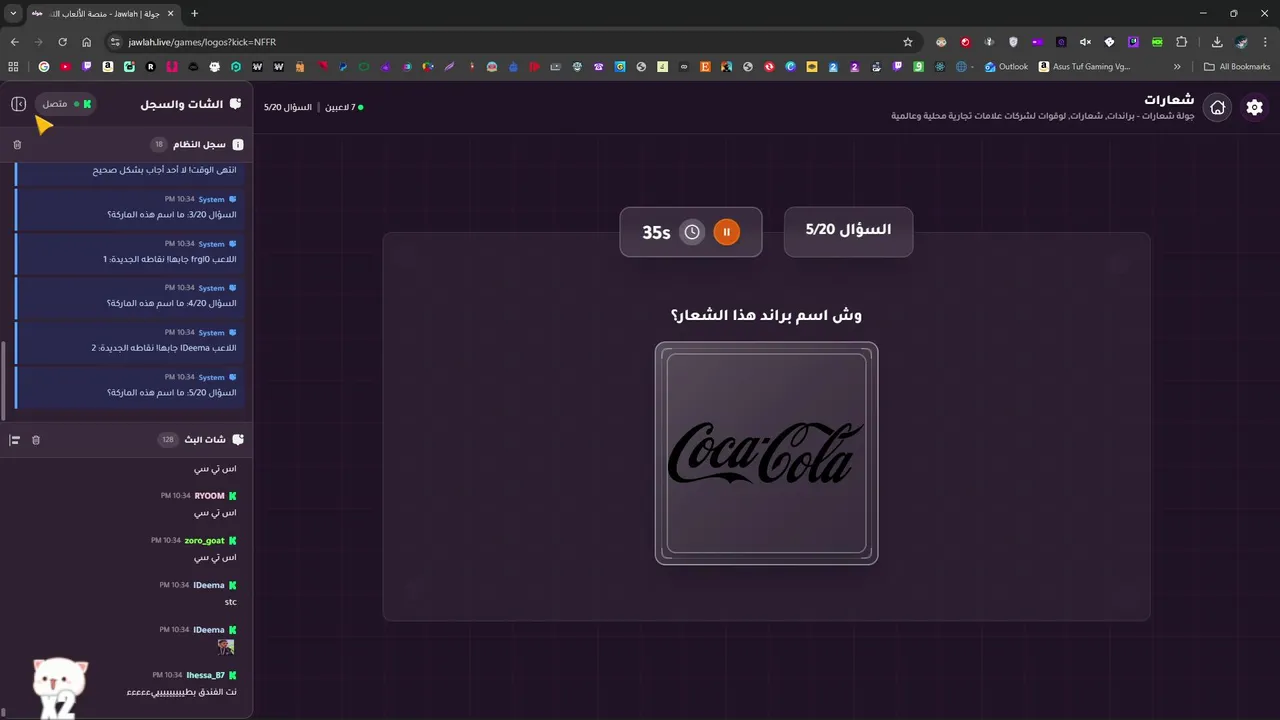
Task: Open the Chrome three-dot menu
Action: point(1265,42)
